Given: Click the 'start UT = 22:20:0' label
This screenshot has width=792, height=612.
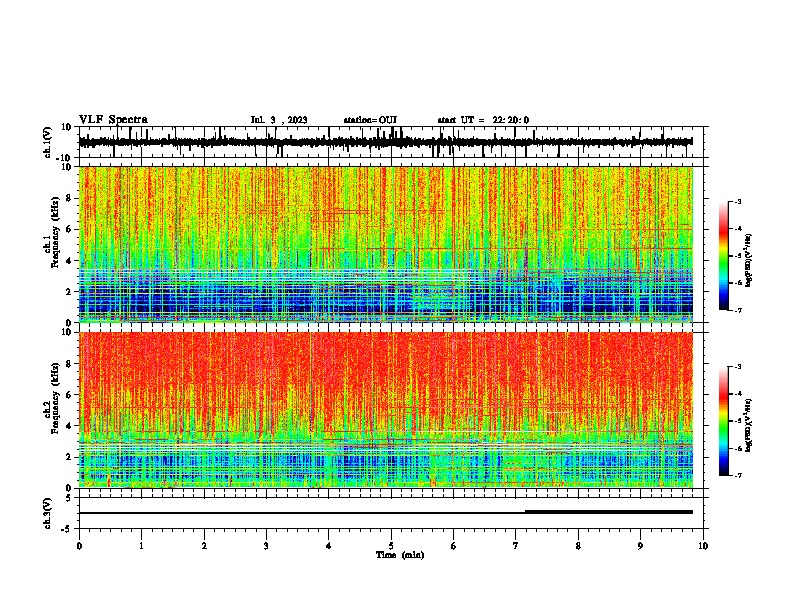Looking at the screenshot, I should coord(483,120).
